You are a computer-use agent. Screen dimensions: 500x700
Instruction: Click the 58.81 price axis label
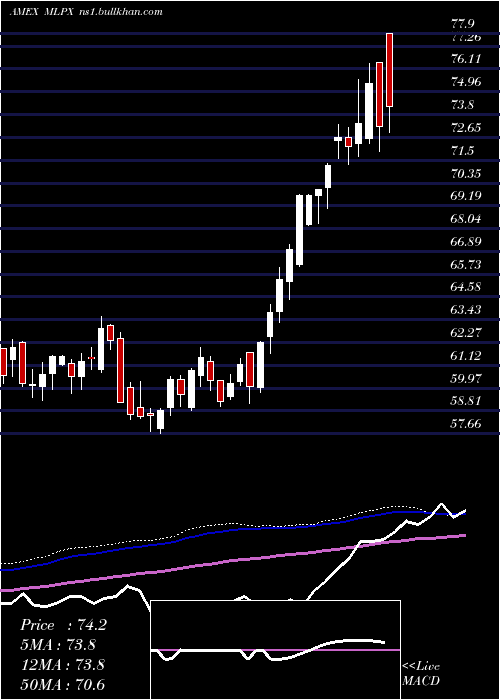466,401
